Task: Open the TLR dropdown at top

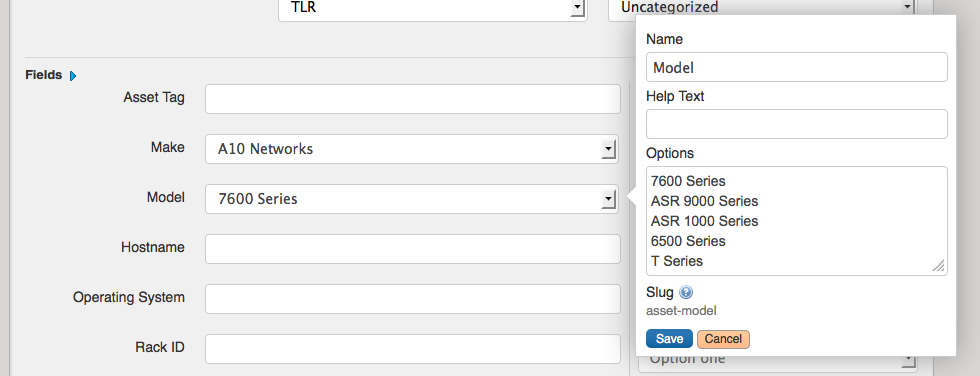Action: click(432, 9)
